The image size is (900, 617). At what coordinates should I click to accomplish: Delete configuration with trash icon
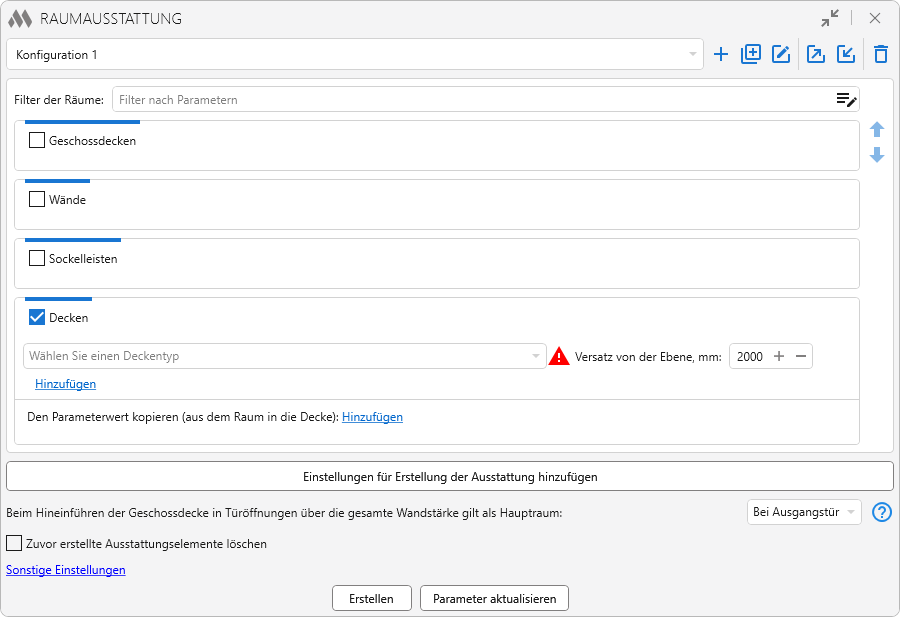click(x=880, y=55)
